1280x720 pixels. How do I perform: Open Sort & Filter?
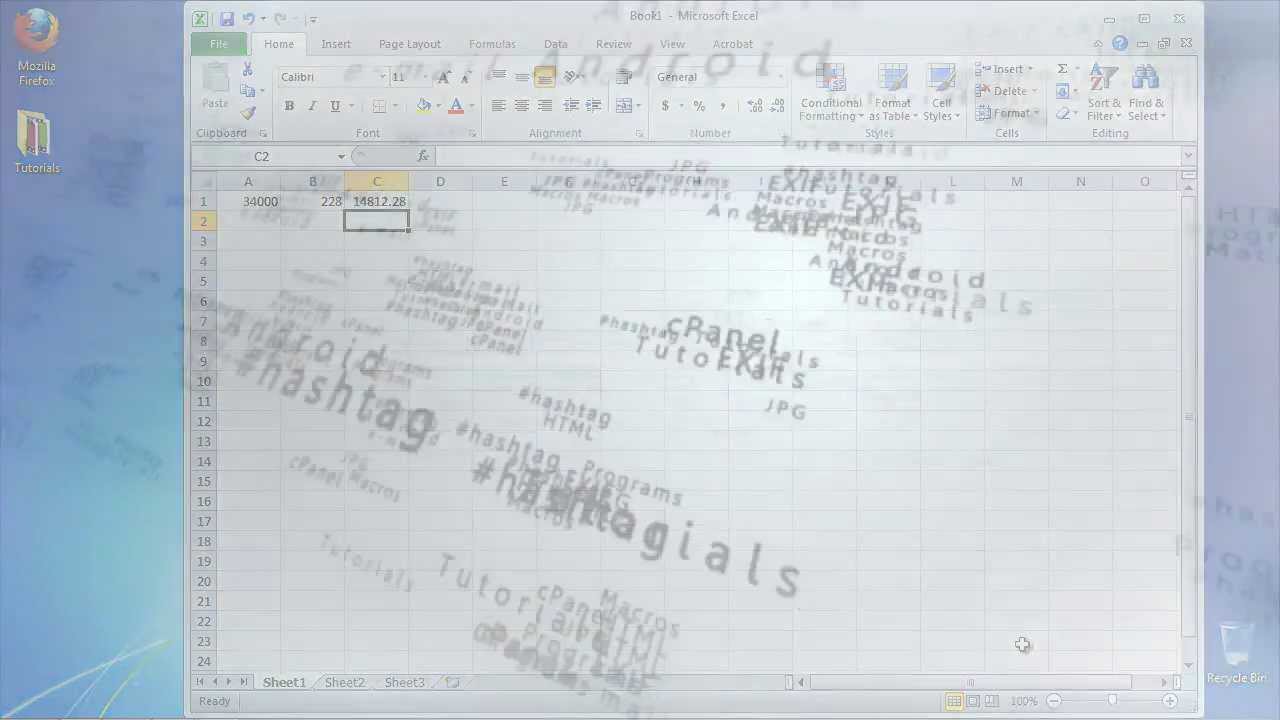1105,93
